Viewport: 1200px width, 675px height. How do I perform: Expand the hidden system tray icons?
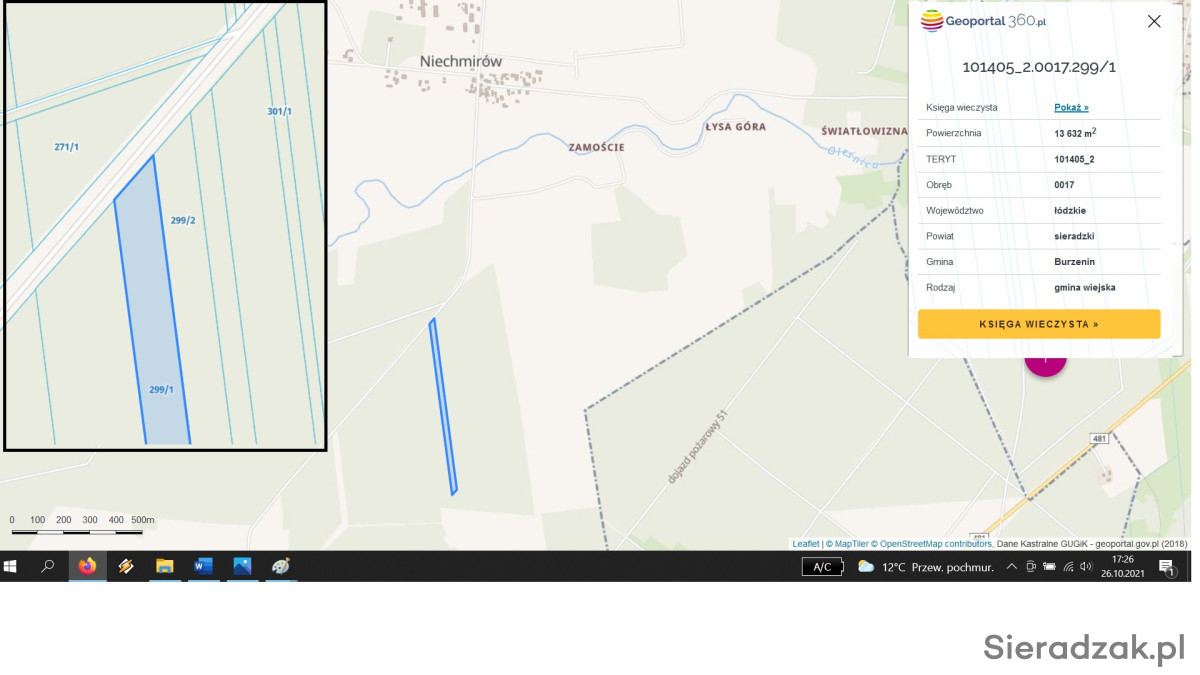(x=1011, y=567)
